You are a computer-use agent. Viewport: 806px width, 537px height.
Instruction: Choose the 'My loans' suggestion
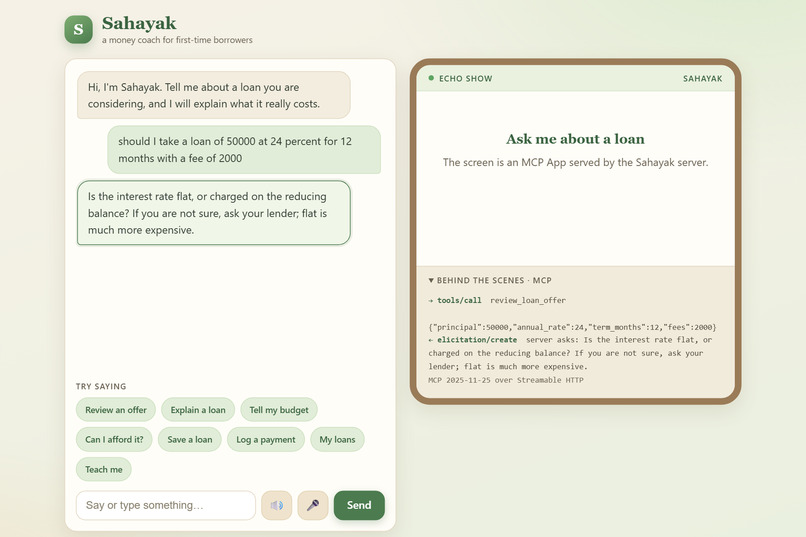pos(337,439)
